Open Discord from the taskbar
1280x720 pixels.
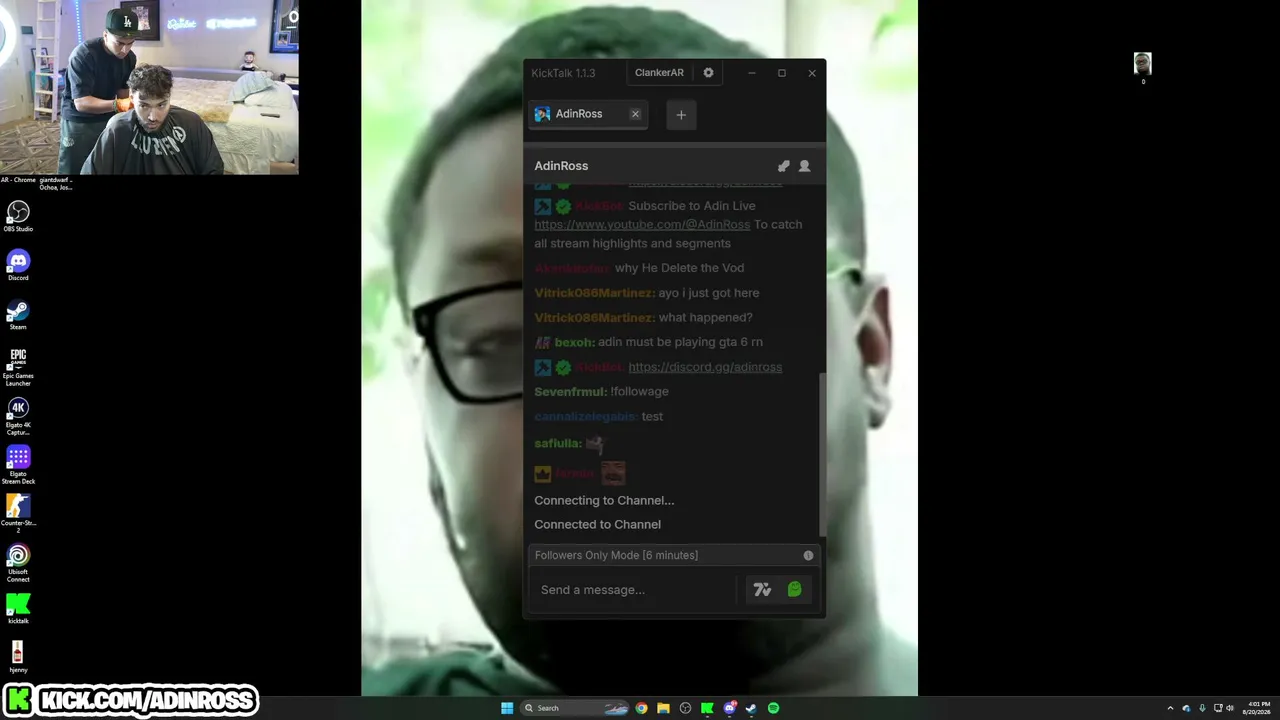click(729, 708)
